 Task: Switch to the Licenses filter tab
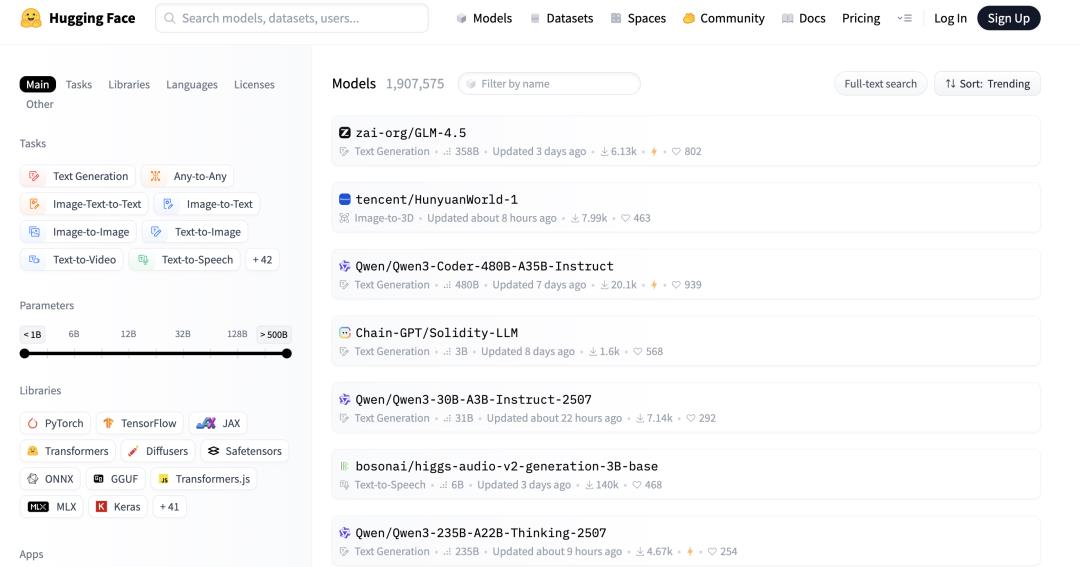pos(254,85)
